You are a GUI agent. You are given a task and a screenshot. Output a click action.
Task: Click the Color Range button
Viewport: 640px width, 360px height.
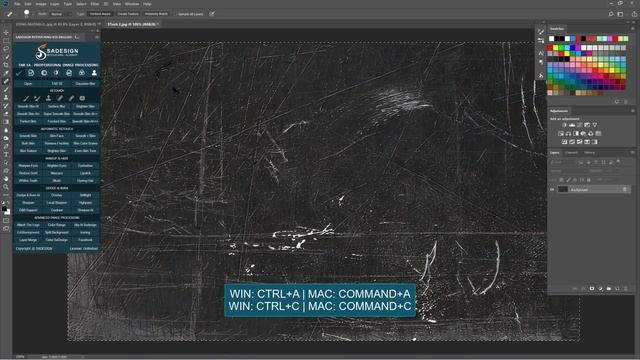coord(57,225)
